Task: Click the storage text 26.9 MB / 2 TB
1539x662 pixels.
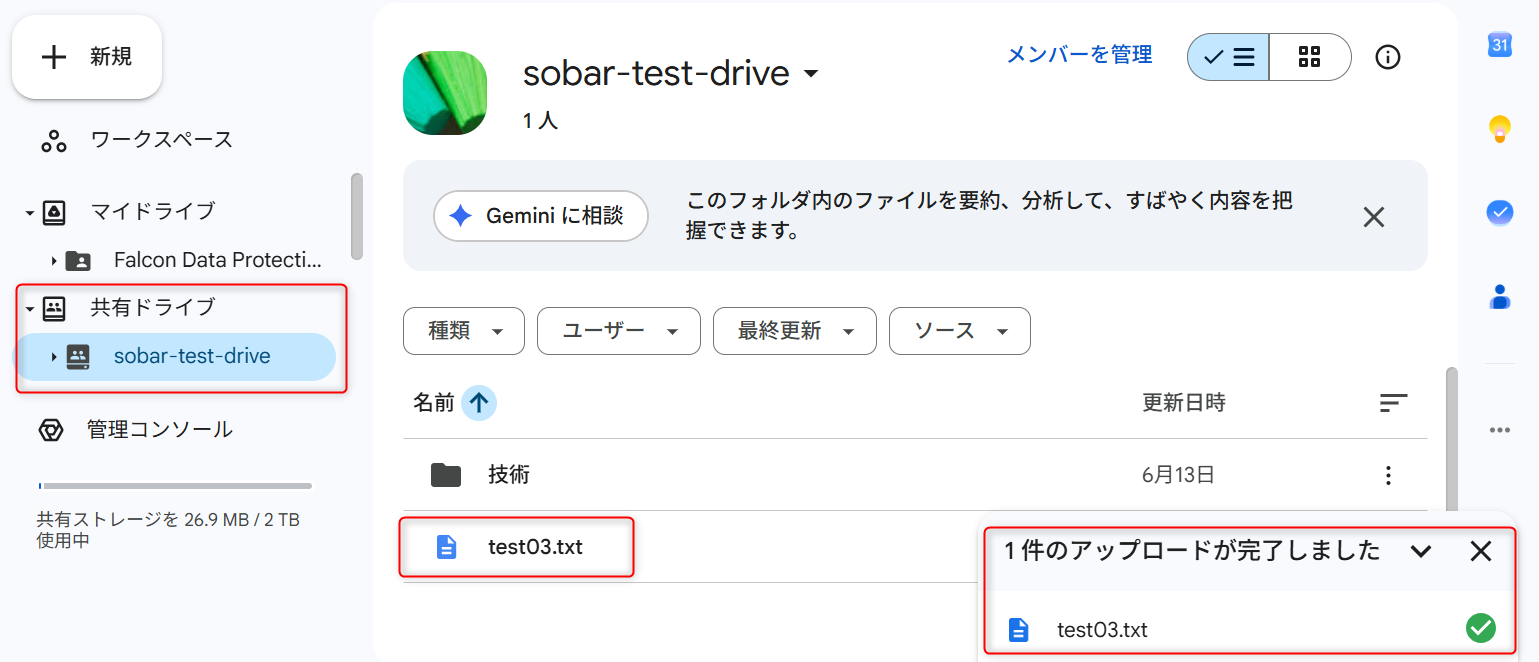Action: 242,519
